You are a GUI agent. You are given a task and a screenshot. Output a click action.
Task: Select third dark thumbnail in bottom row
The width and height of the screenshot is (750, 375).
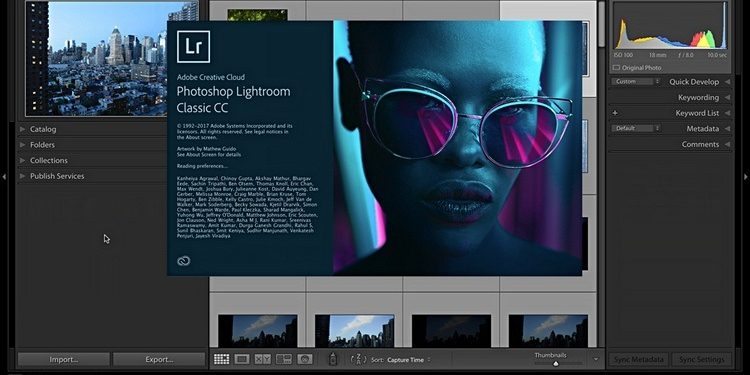(x=451, y=331)
